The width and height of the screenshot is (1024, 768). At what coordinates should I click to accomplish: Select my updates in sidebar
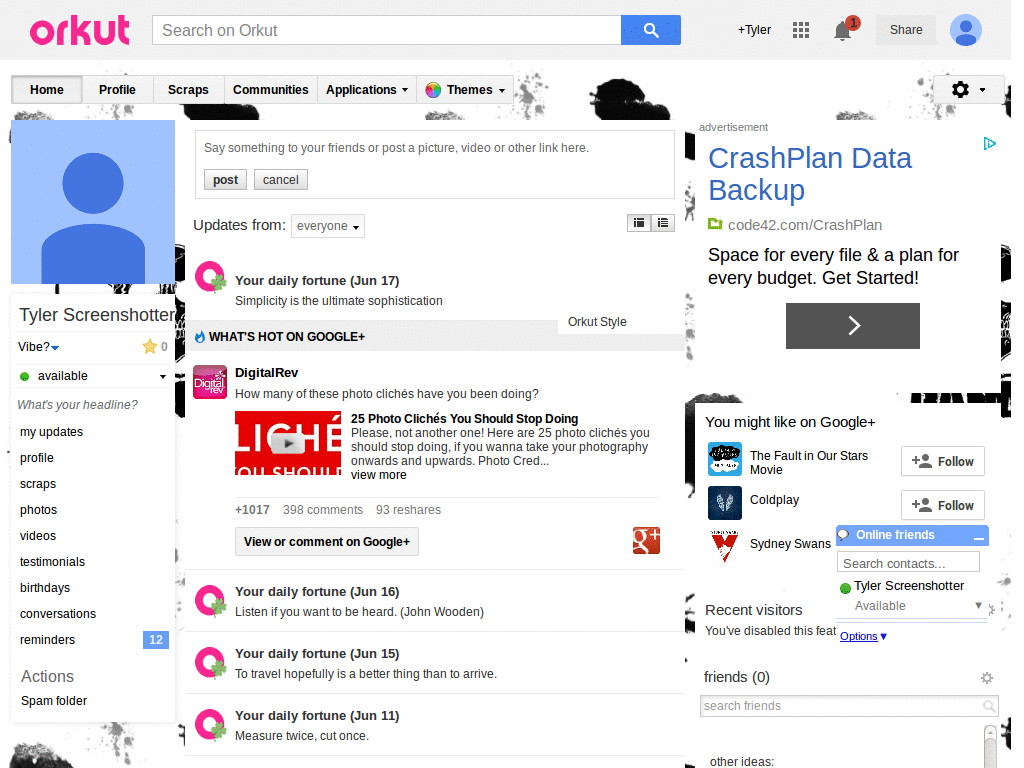tap(52, 432)
